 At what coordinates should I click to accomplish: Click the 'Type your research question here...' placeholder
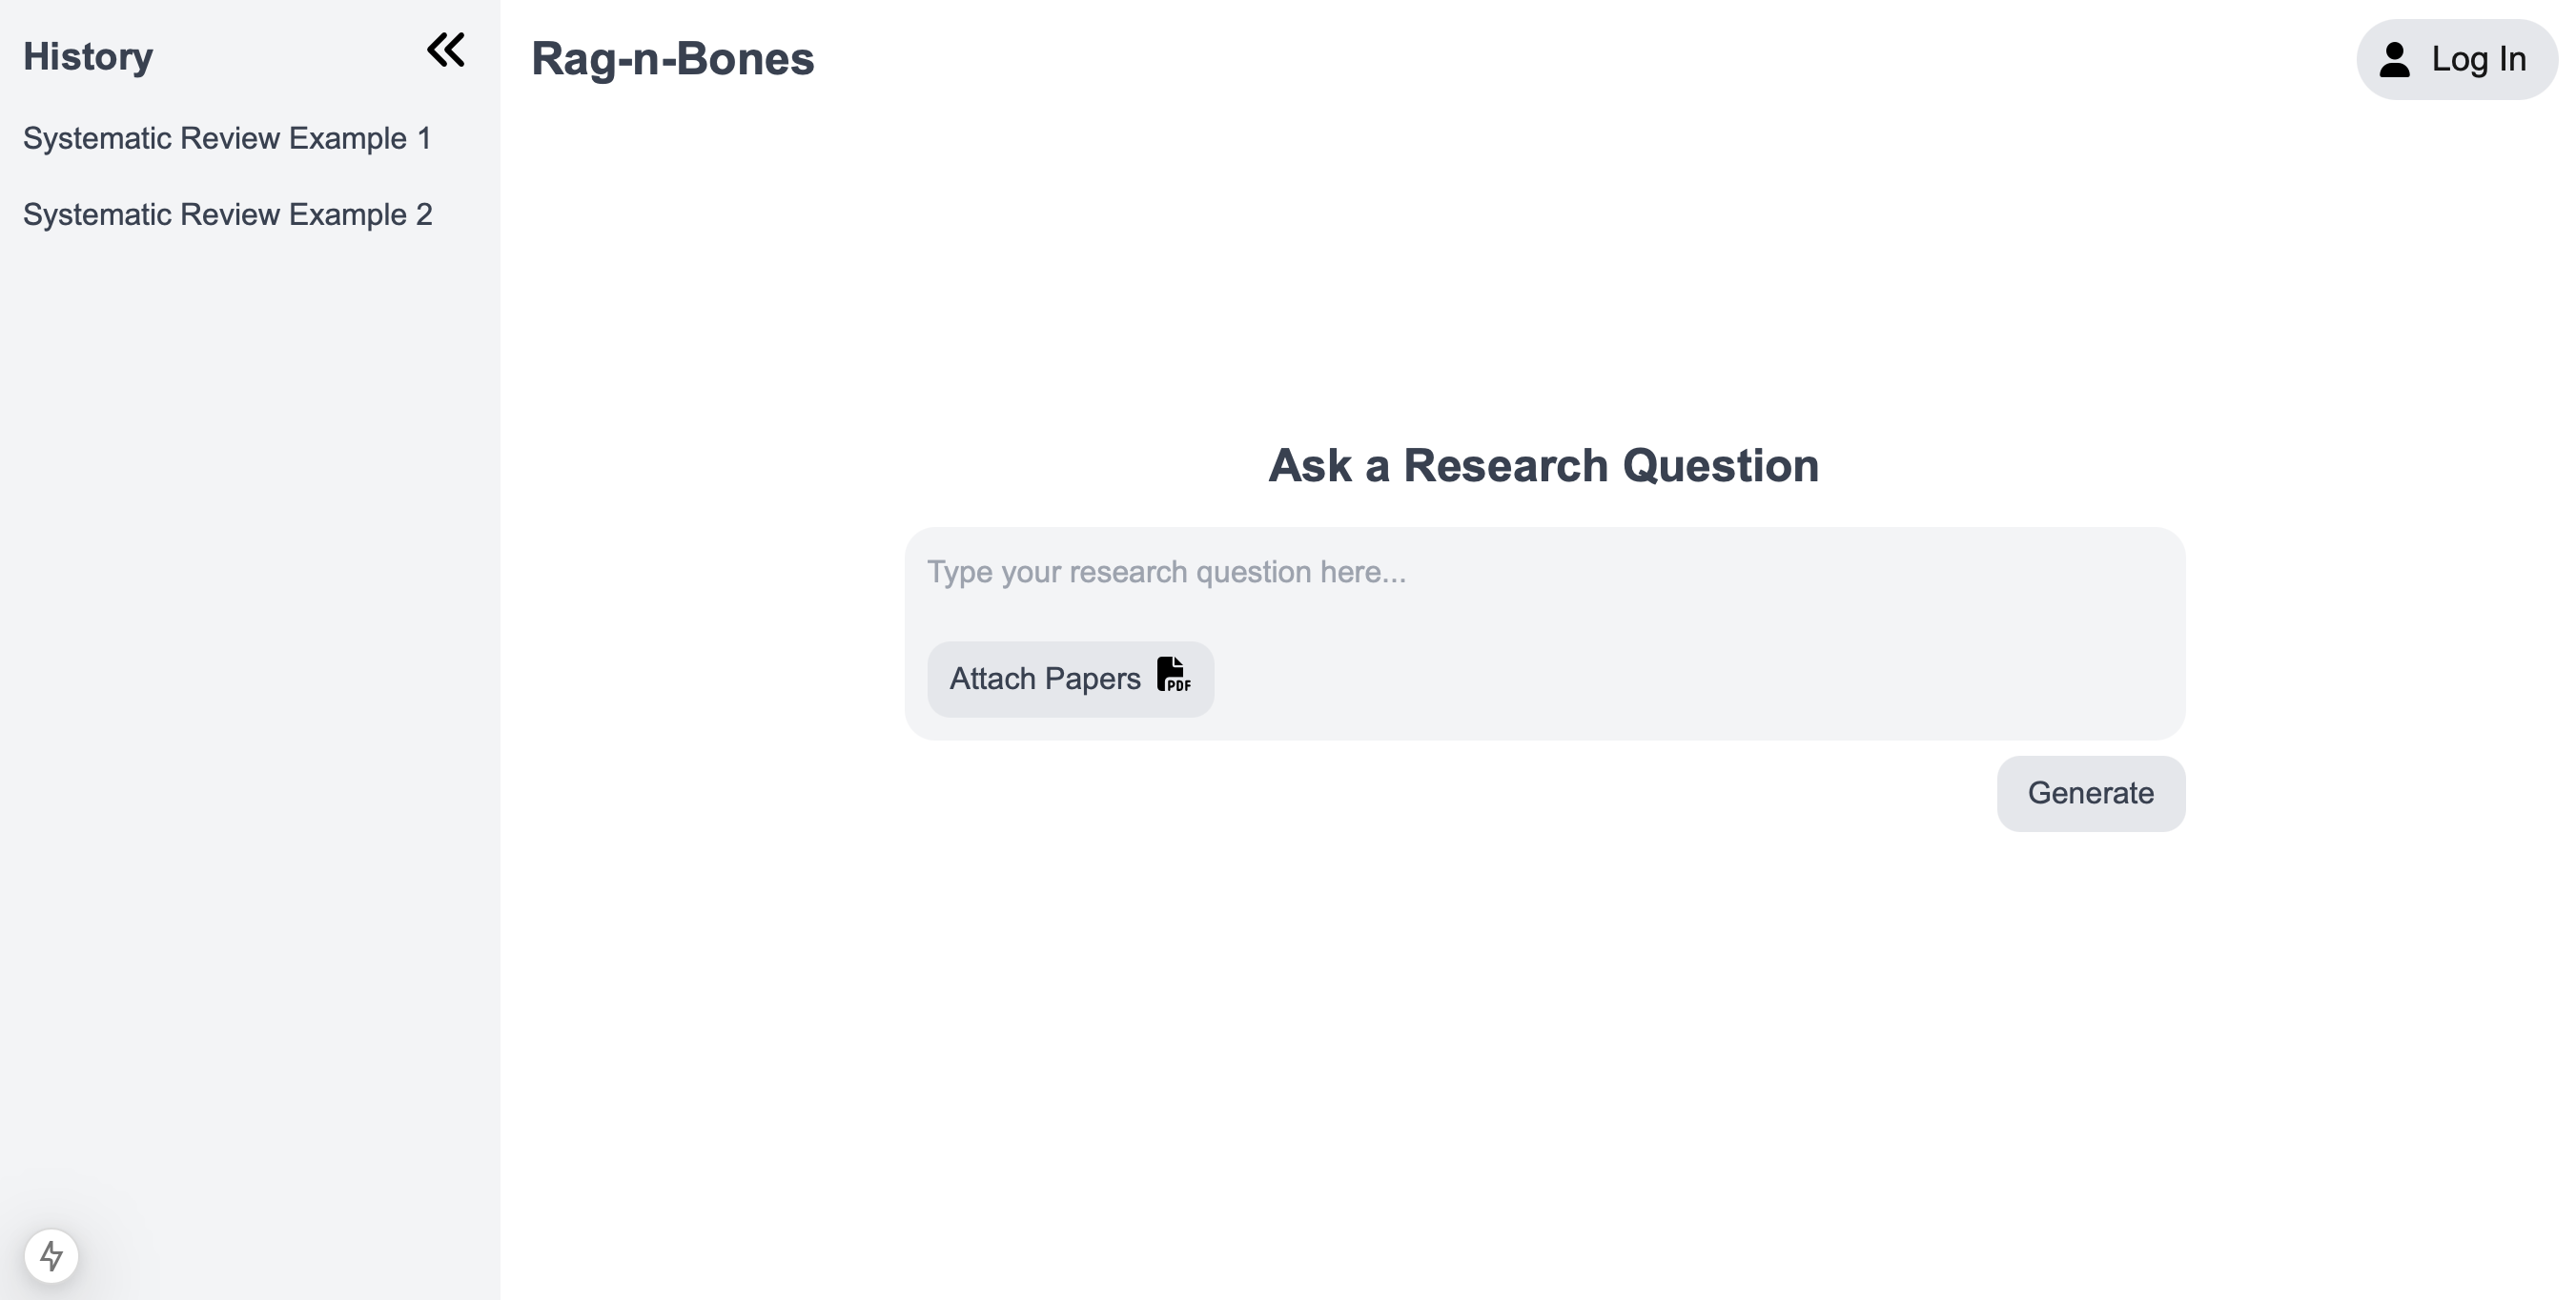coord(1166,572)
